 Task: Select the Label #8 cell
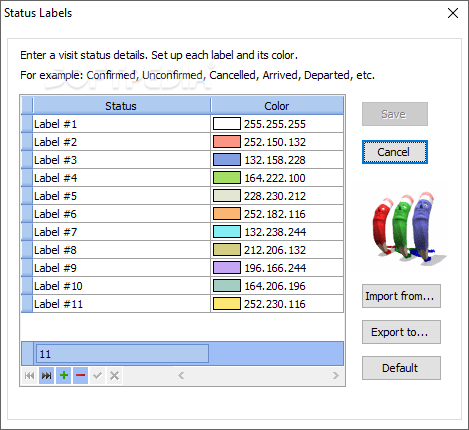(122, 250)
